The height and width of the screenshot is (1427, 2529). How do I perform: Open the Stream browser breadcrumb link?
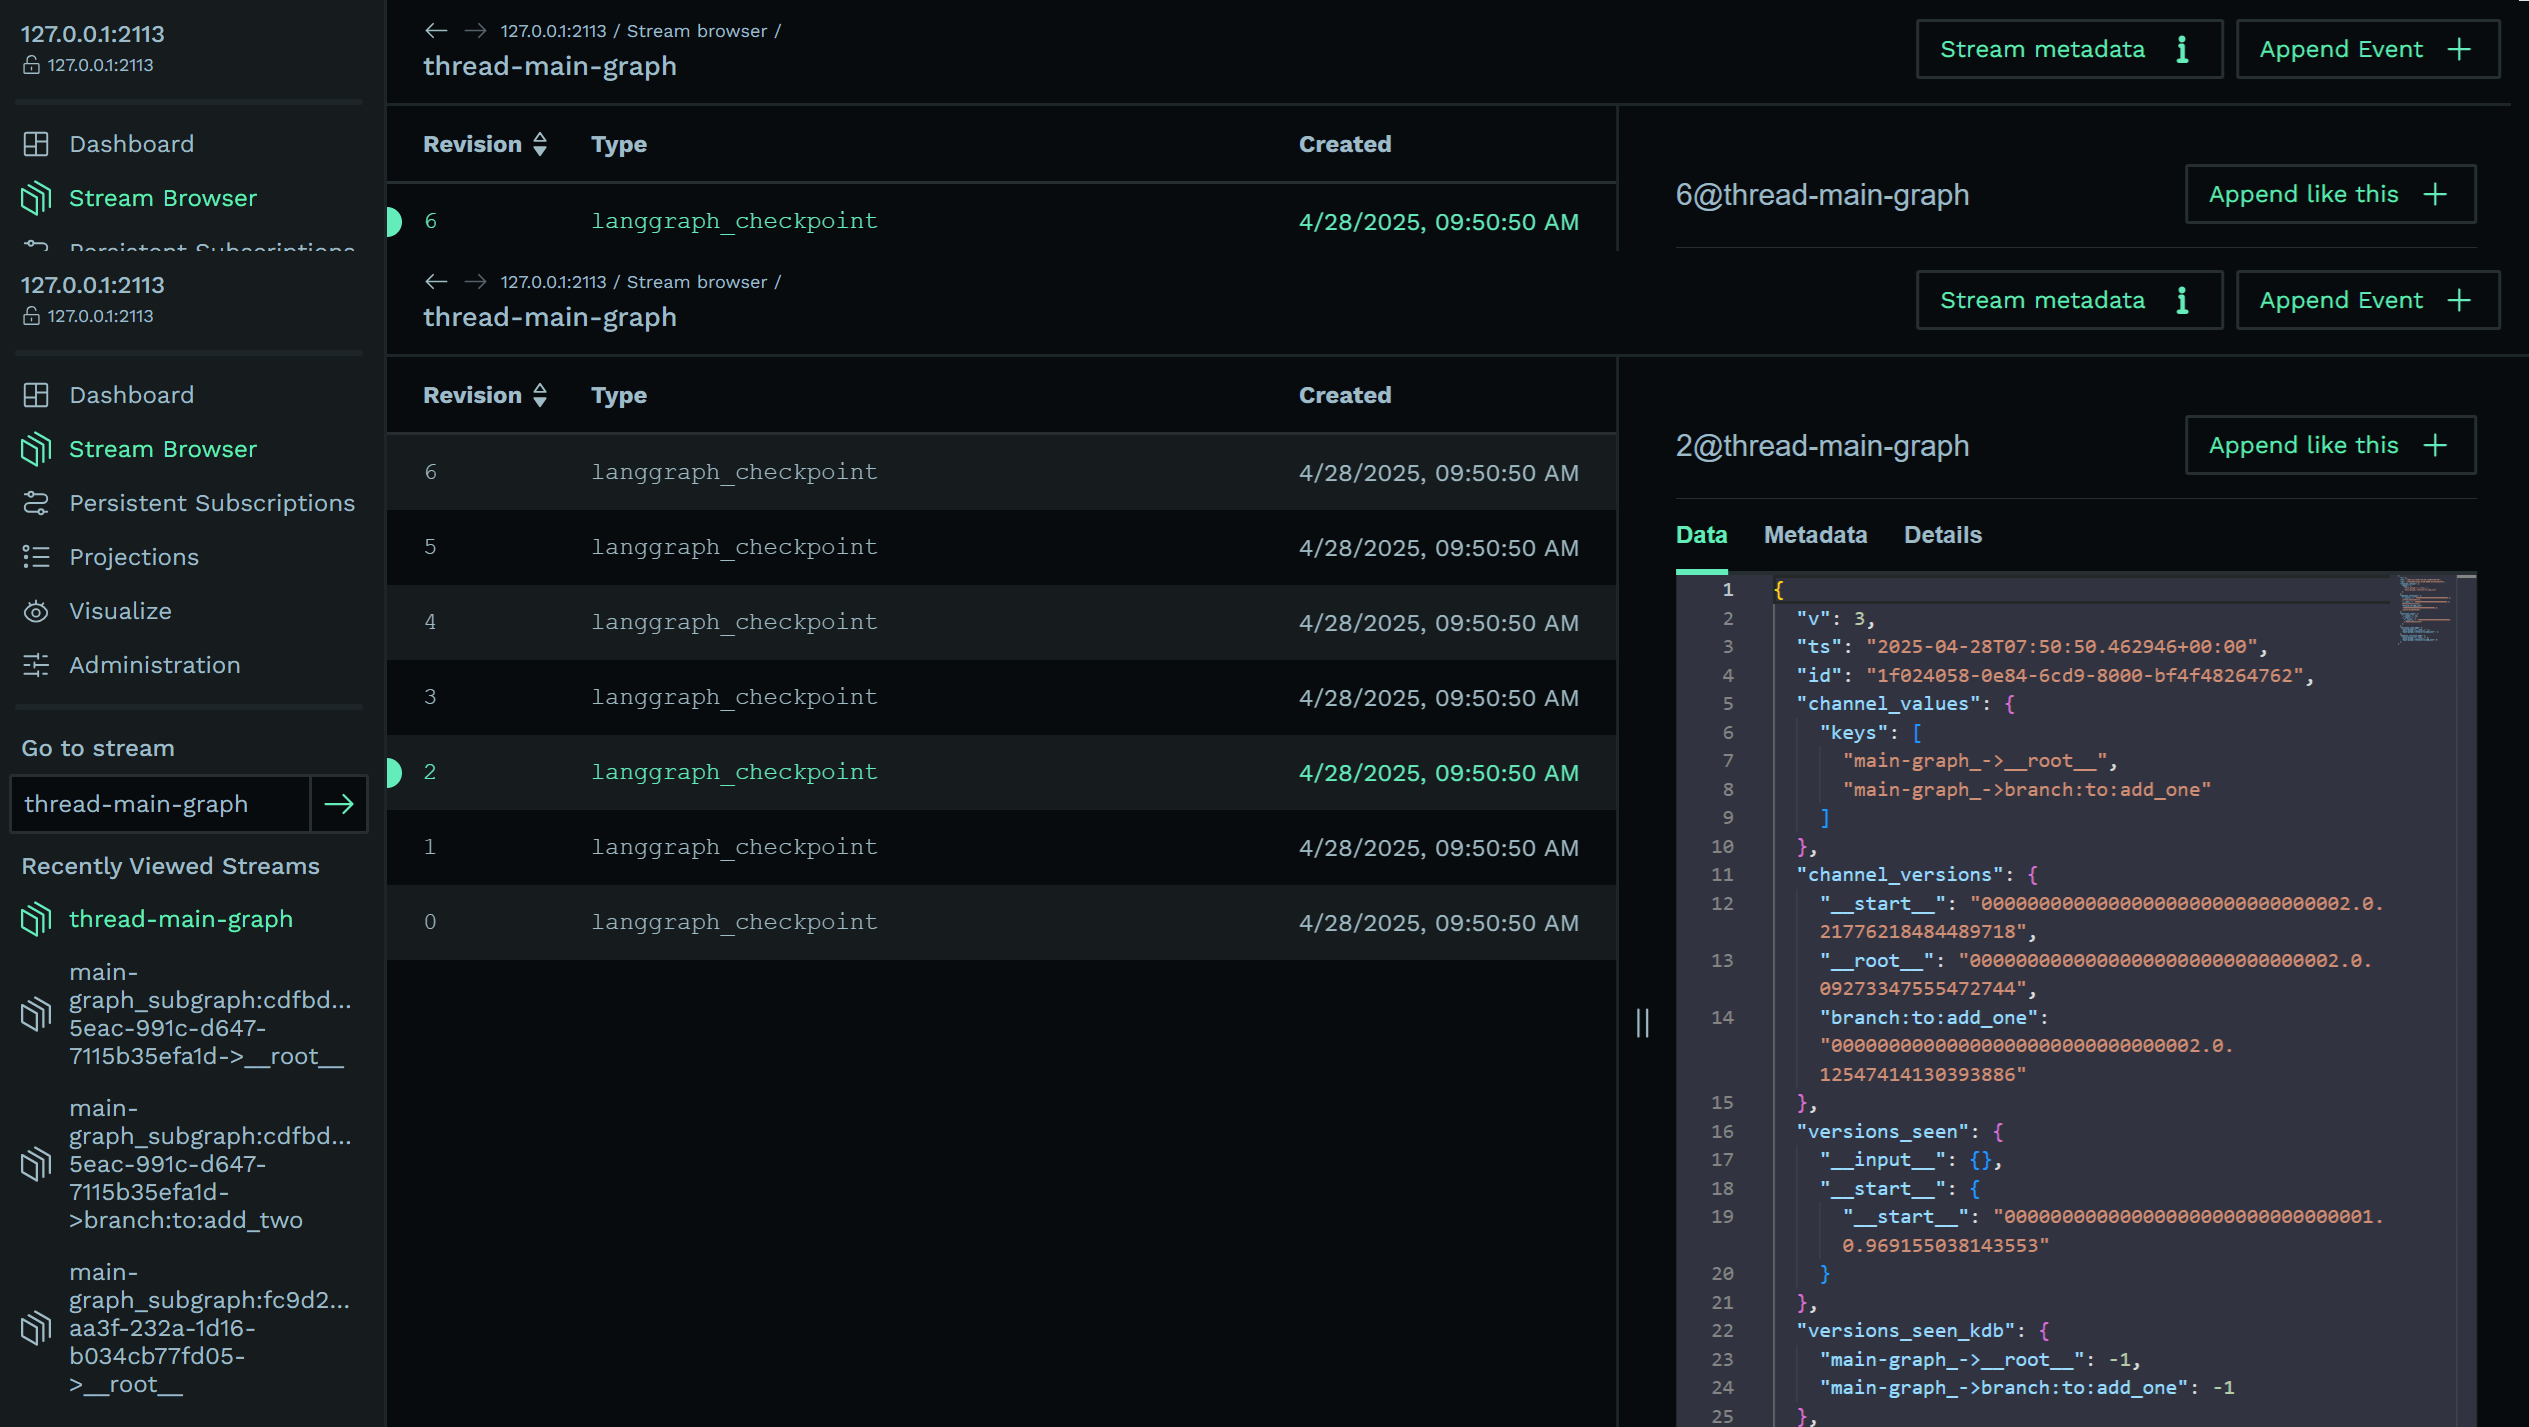[696, 281]
